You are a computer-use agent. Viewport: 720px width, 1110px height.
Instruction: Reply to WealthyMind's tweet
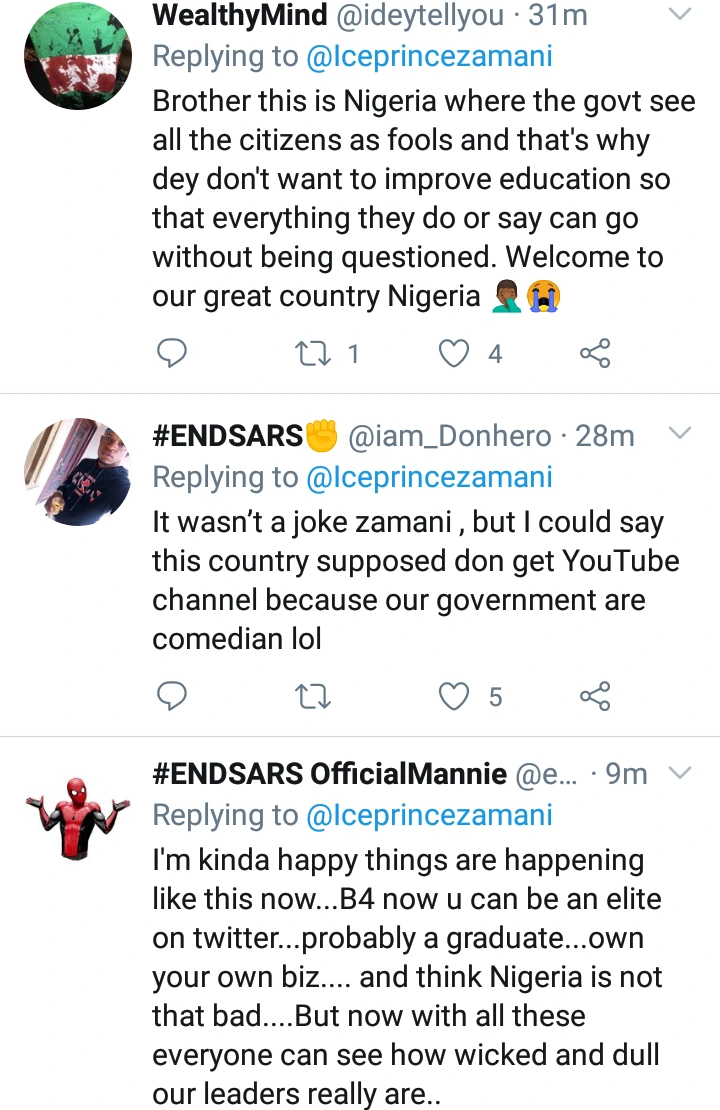[x=173, y=353]
